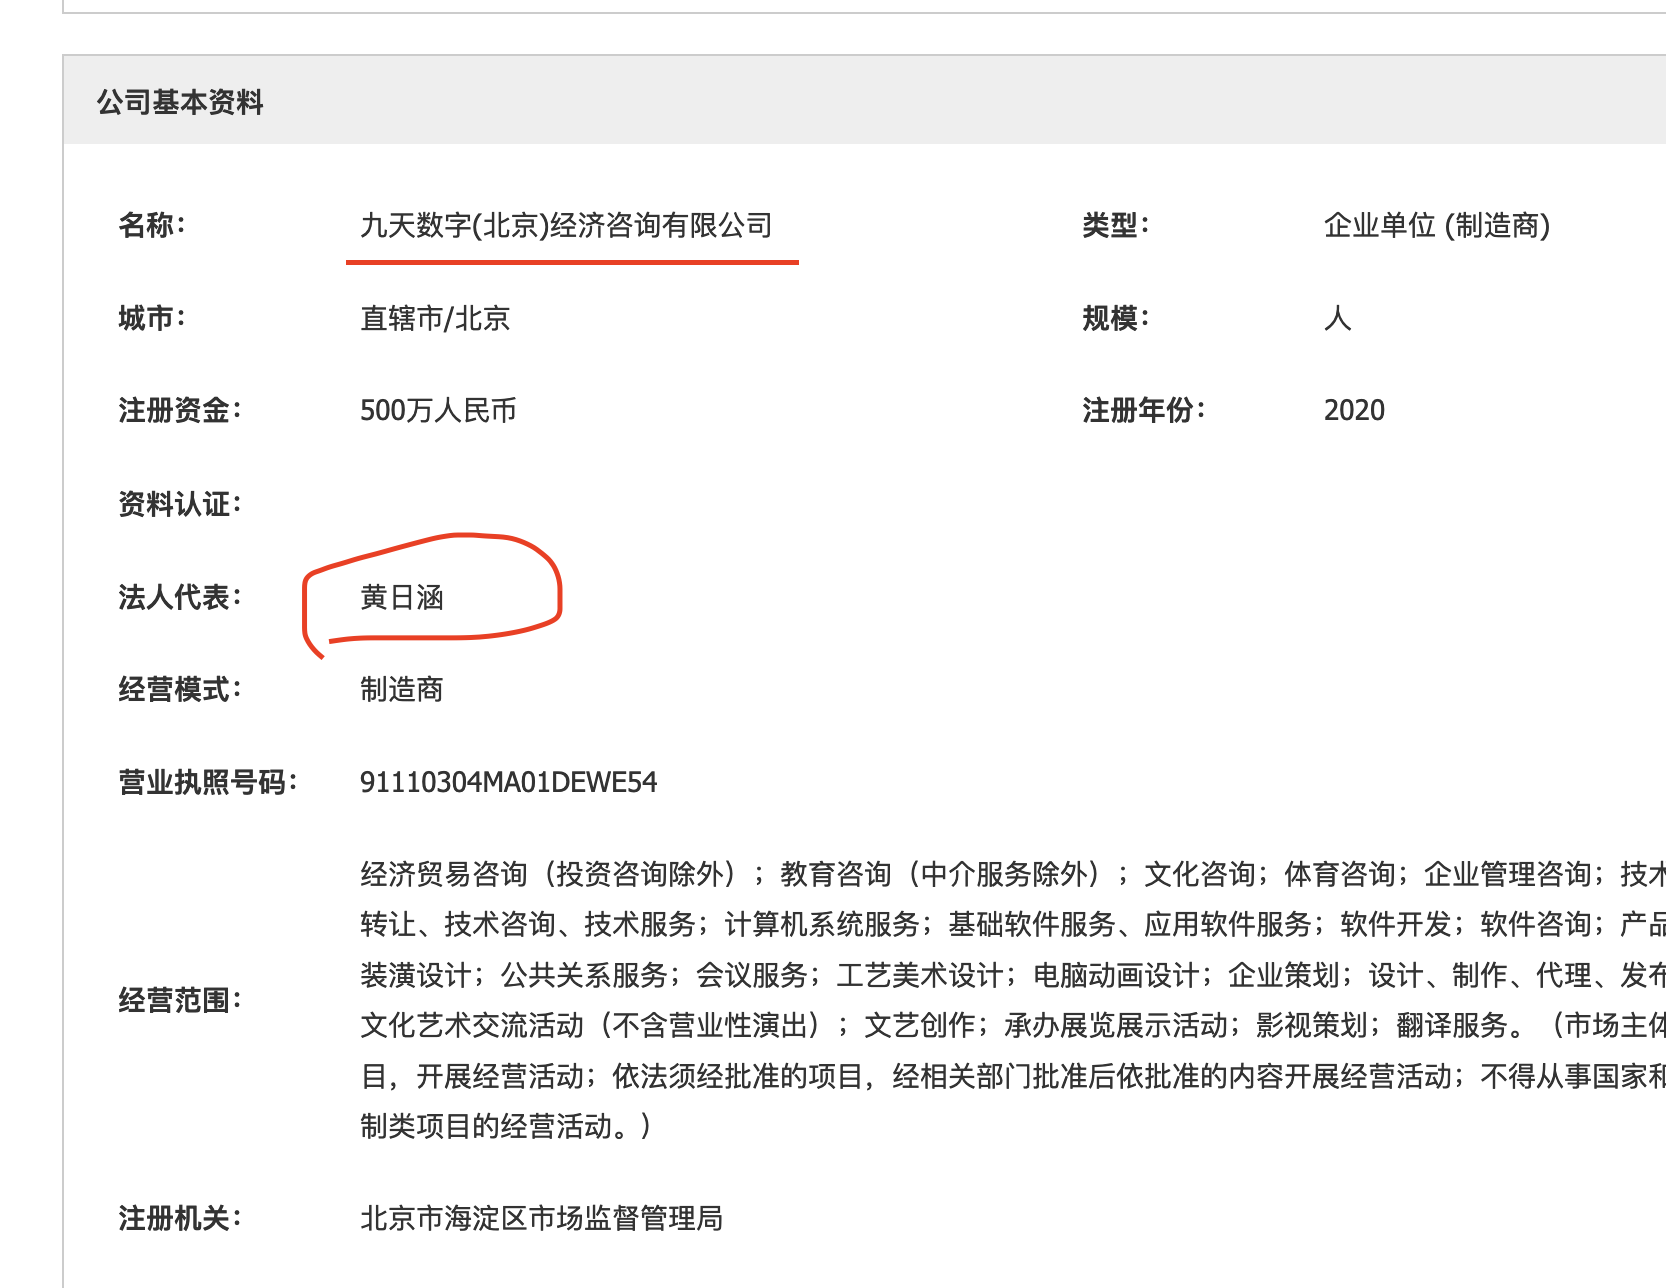Screen dimensions: 1666x1288
Task: Click the value 企业单位 (制造商)
Action: 1437,225
